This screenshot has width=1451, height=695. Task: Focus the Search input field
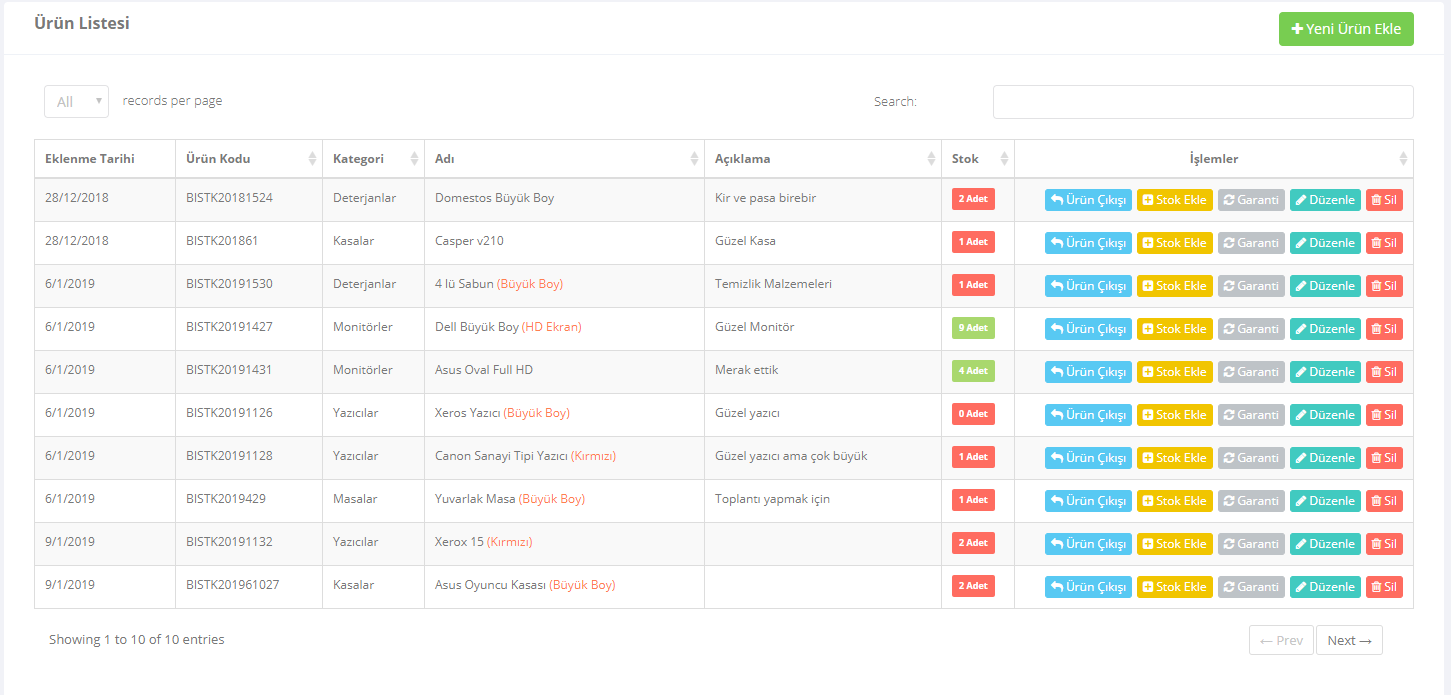(1203, 102)
